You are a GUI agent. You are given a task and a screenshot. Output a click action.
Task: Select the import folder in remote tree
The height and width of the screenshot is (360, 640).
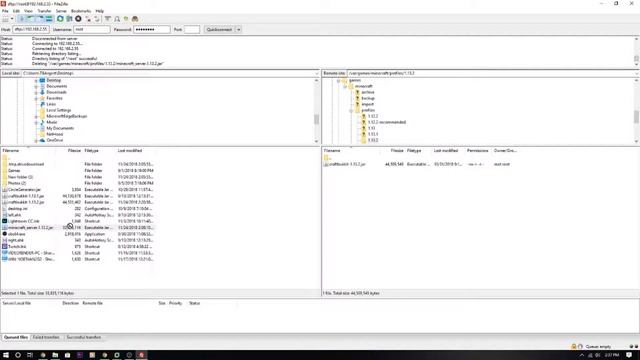point(367,104)
